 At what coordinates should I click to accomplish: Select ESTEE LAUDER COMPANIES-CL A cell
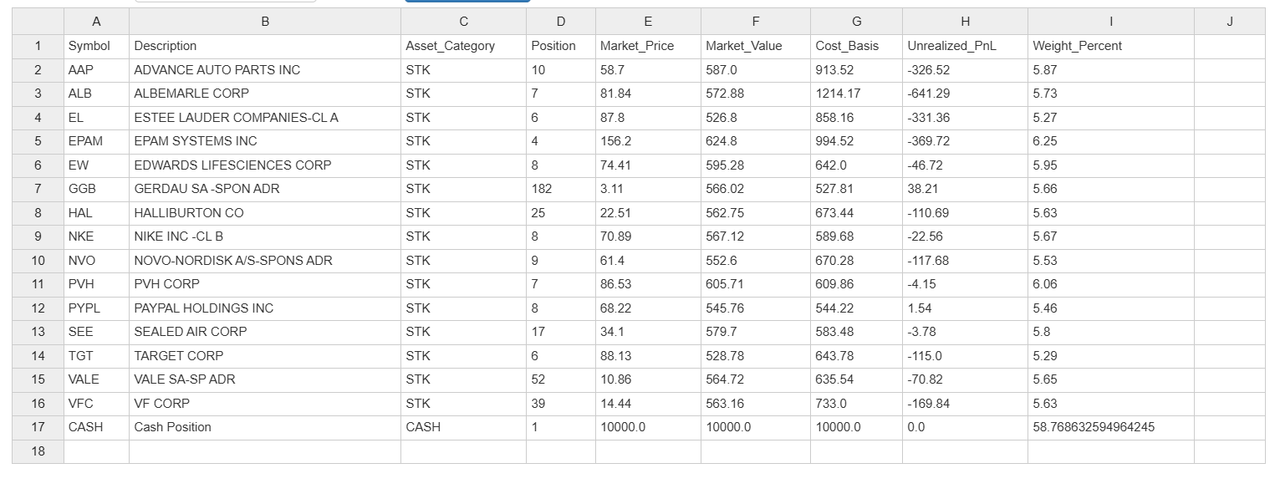(265, 118)
